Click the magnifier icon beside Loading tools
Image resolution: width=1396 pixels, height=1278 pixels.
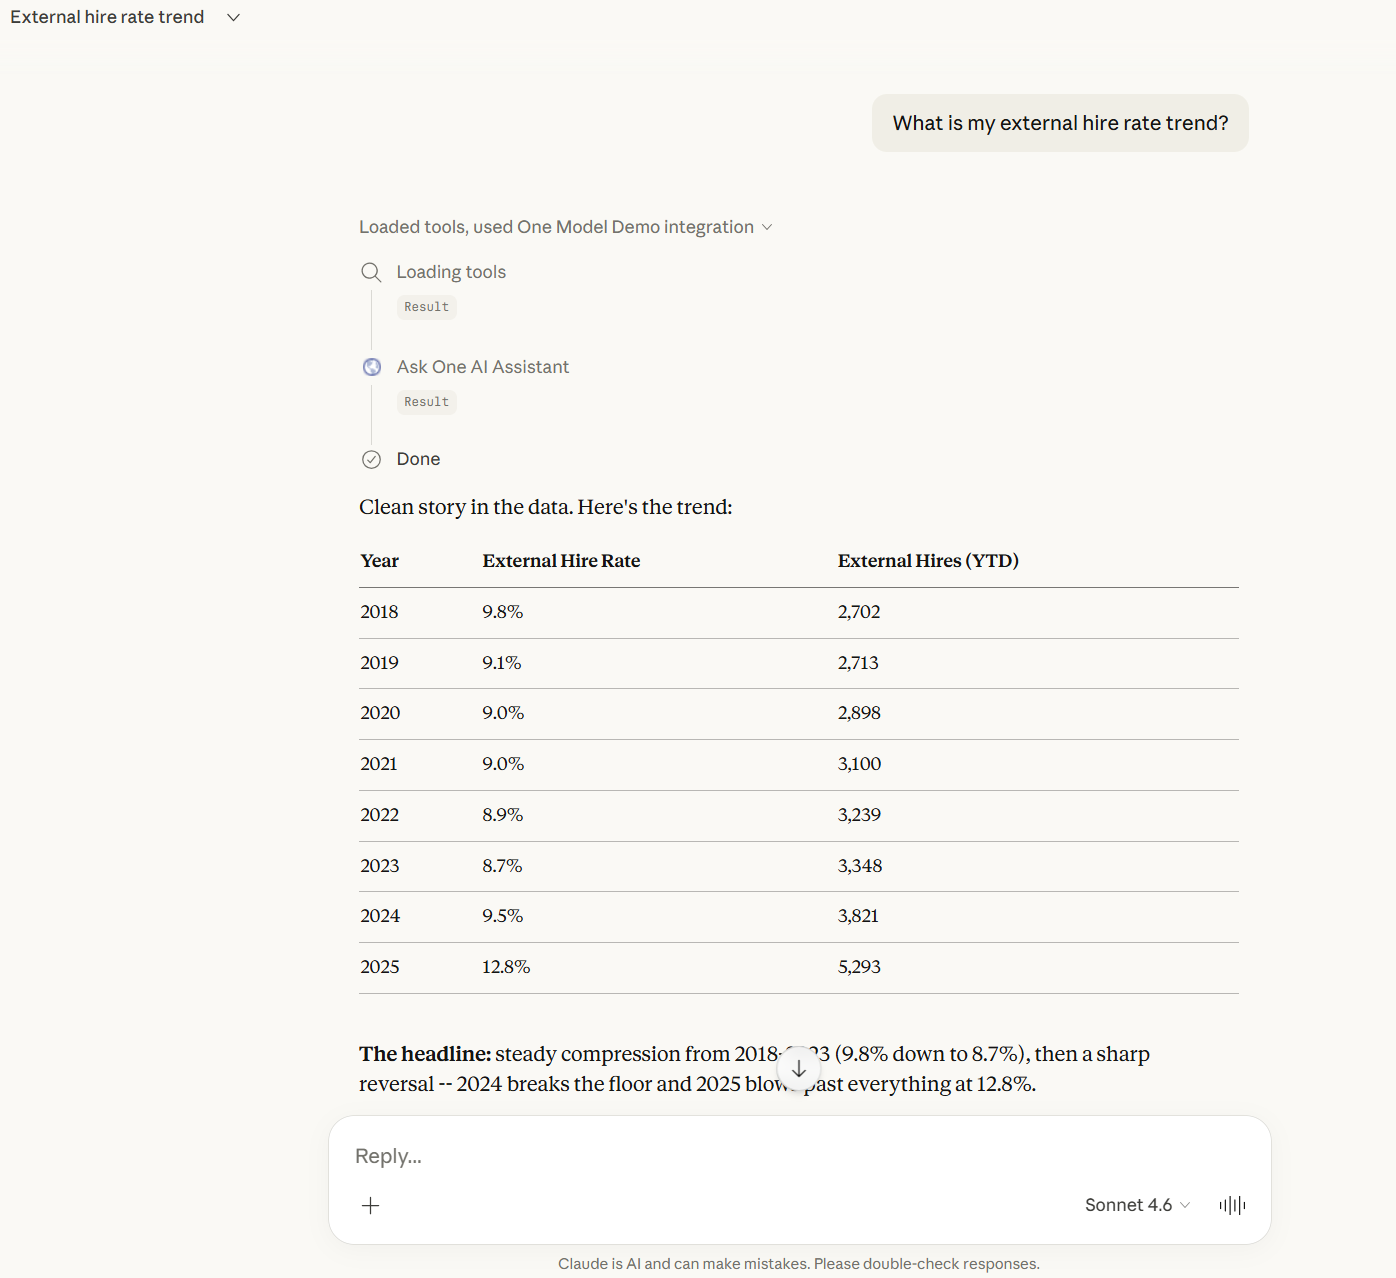[x=371, y=272]
